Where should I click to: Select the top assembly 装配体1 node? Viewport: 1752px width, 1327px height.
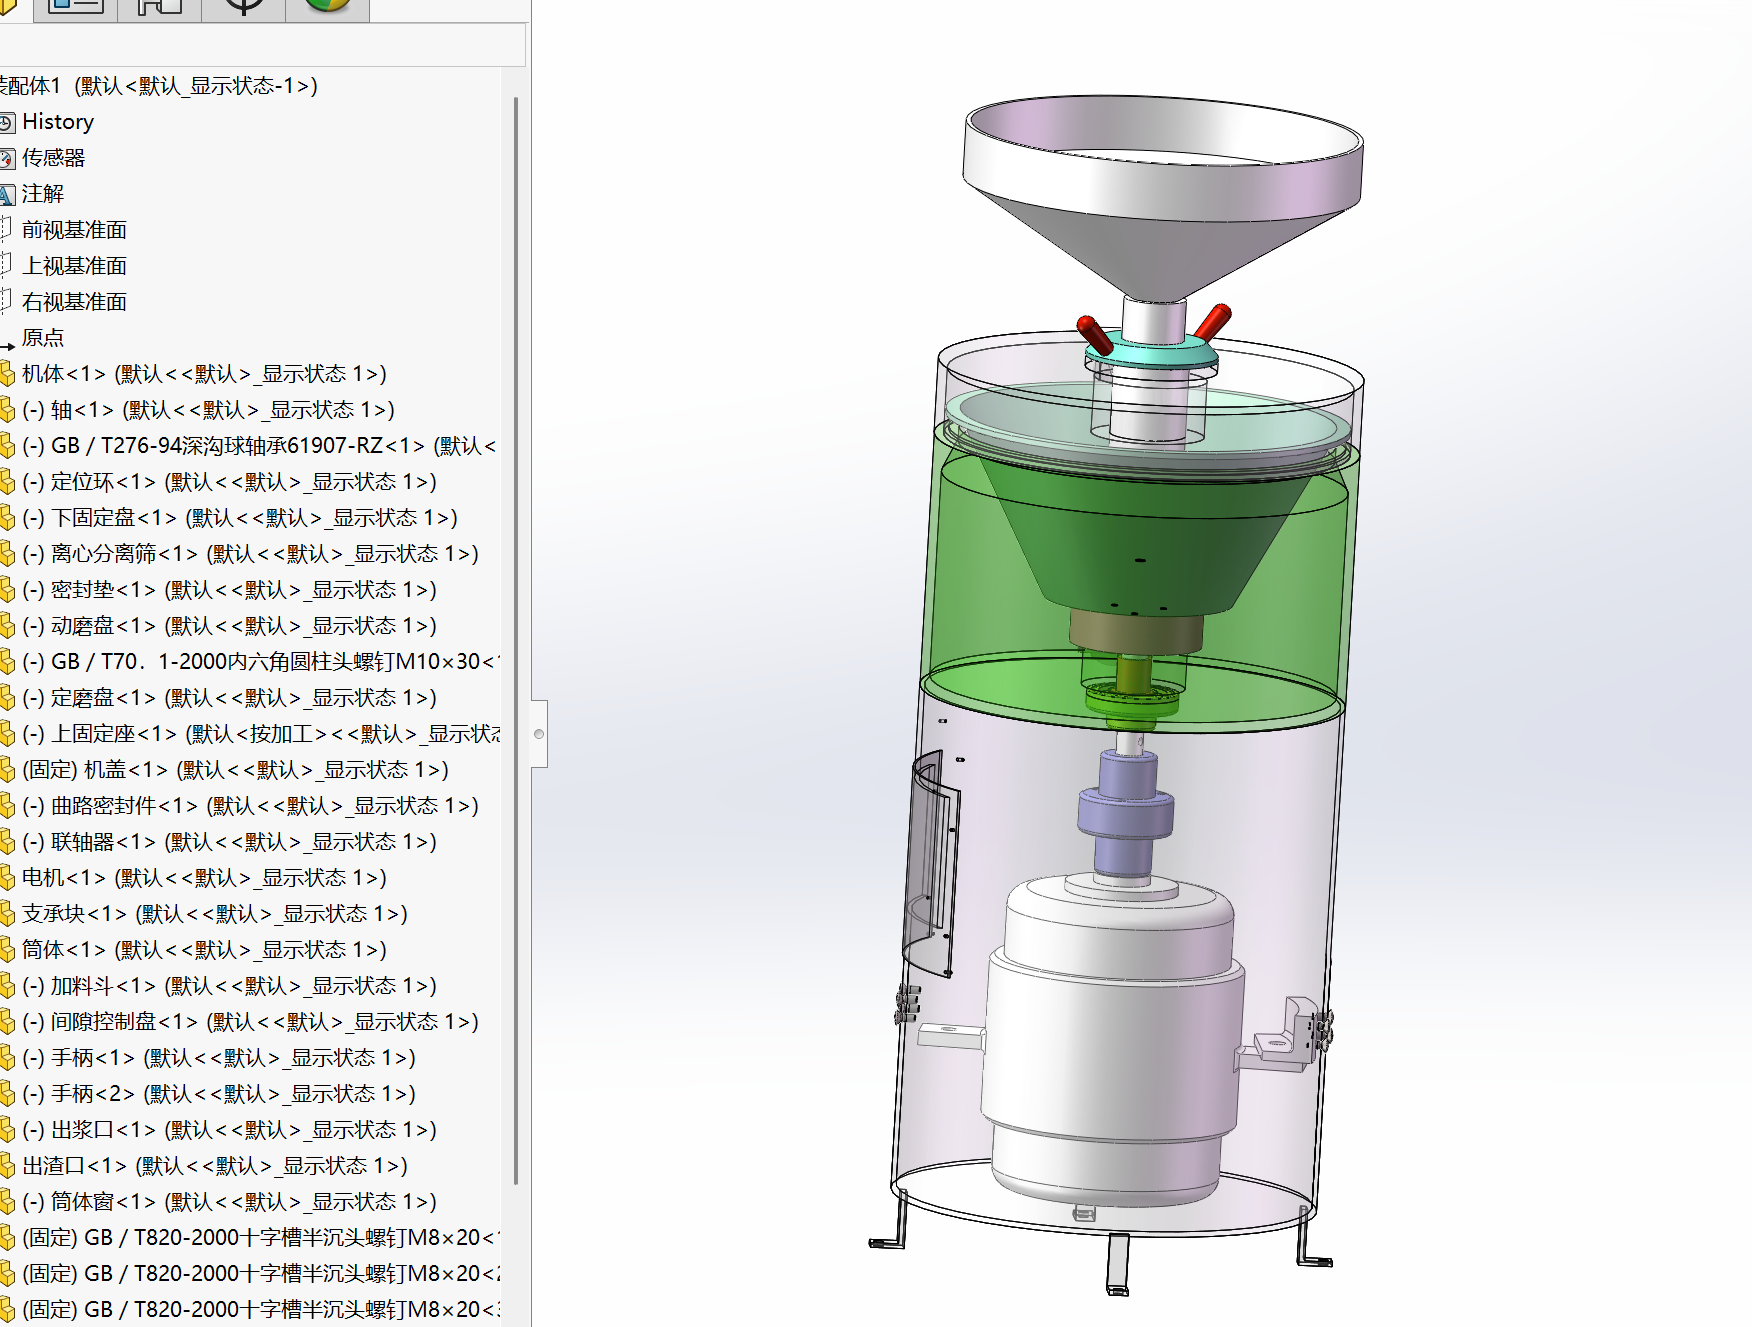[158, 86]
